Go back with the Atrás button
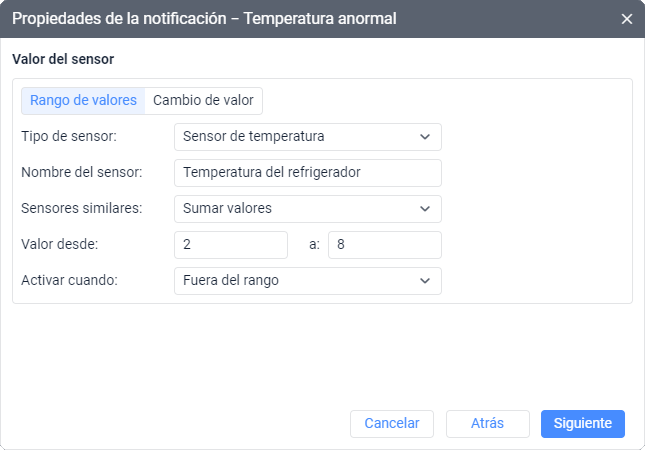The width and height of the screenshot is (645, 450). point(487,423)
